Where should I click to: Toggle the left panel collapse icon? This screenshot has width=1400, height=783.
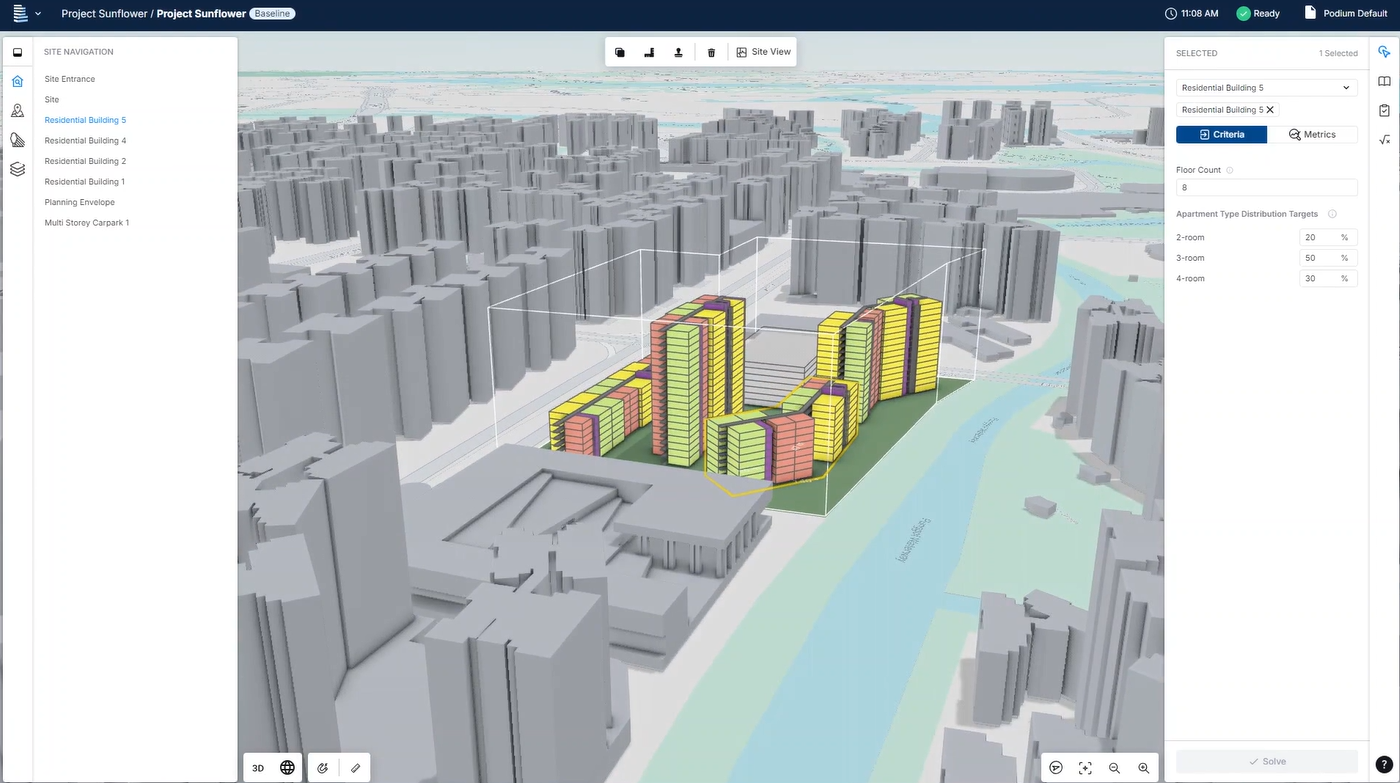pyautogui.click(x=17, y=52)
